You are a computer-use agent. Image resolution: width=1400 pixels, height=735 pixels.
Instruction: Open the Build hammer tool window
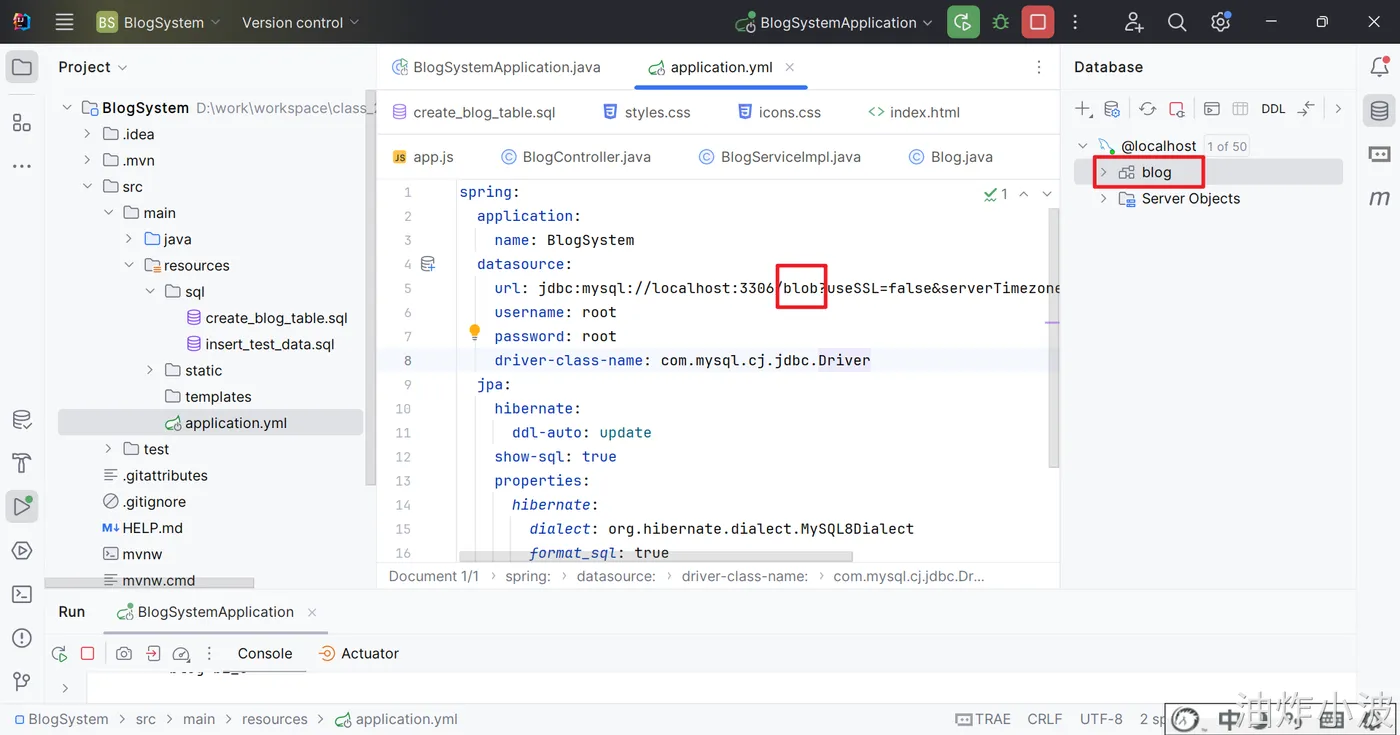click(22, 463)
